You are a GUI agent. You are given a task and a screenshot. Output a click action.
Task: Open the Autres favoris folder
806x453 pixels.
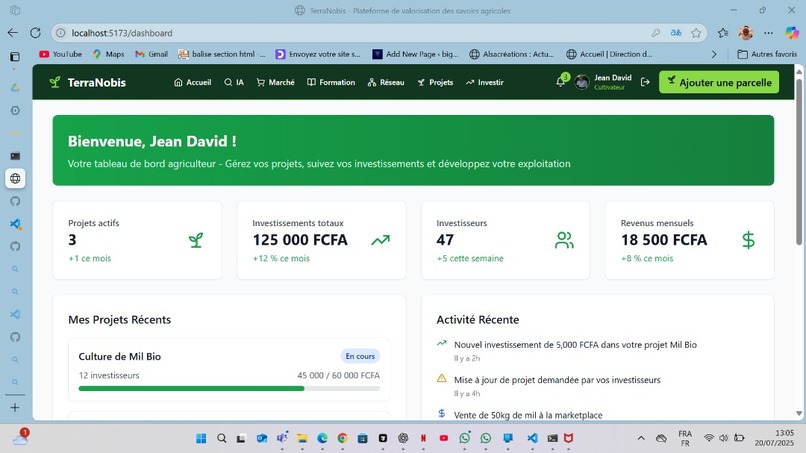767,54
